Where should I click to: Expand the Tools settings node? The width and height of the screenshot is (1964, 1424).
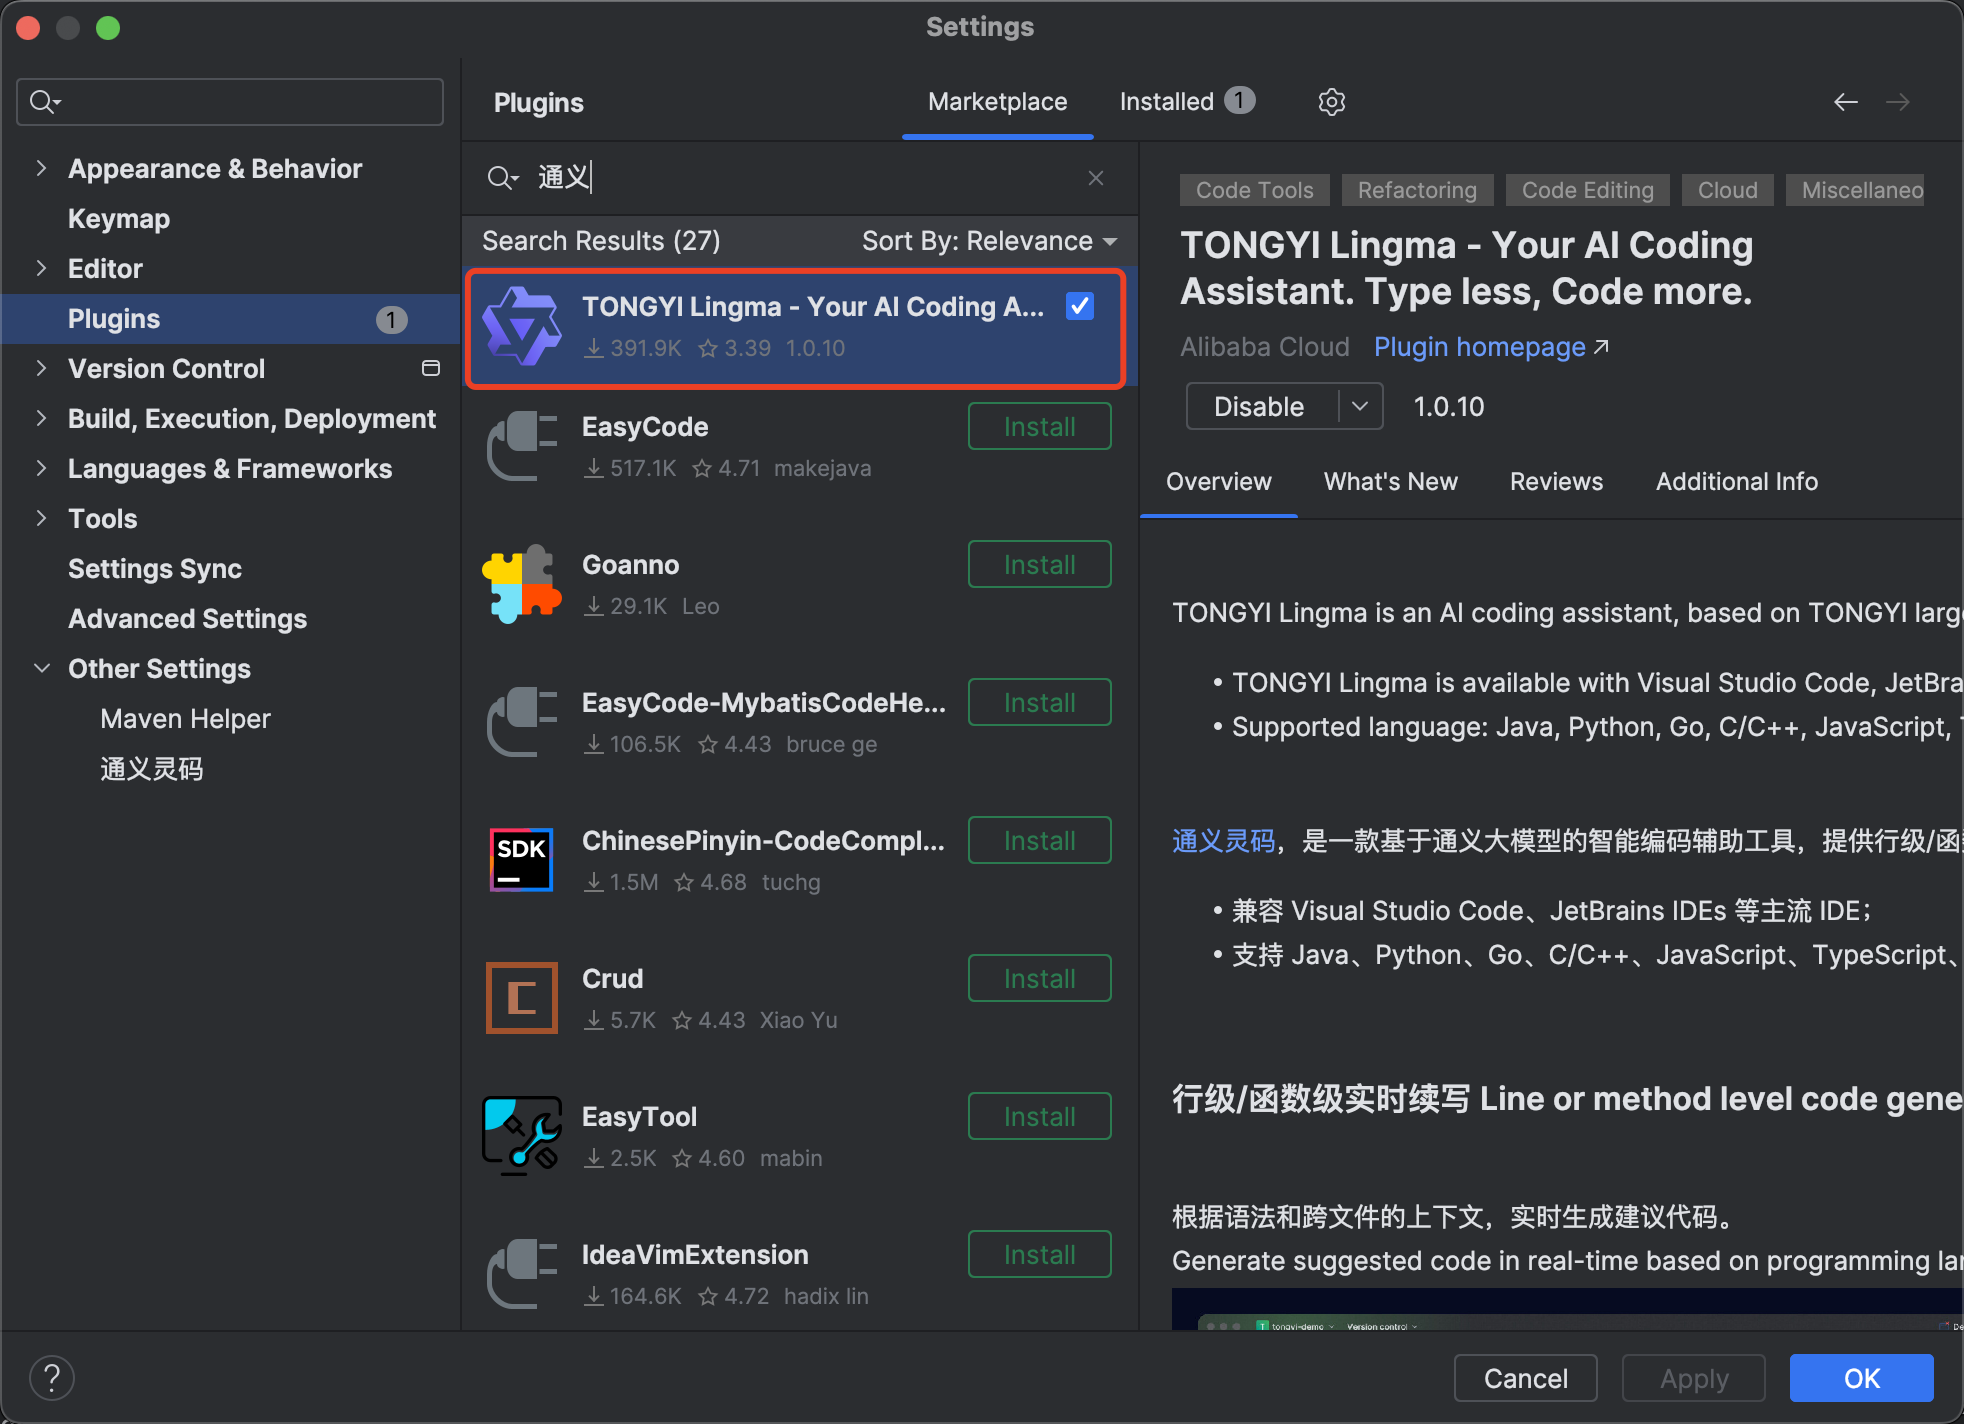(x=41, y=518)
